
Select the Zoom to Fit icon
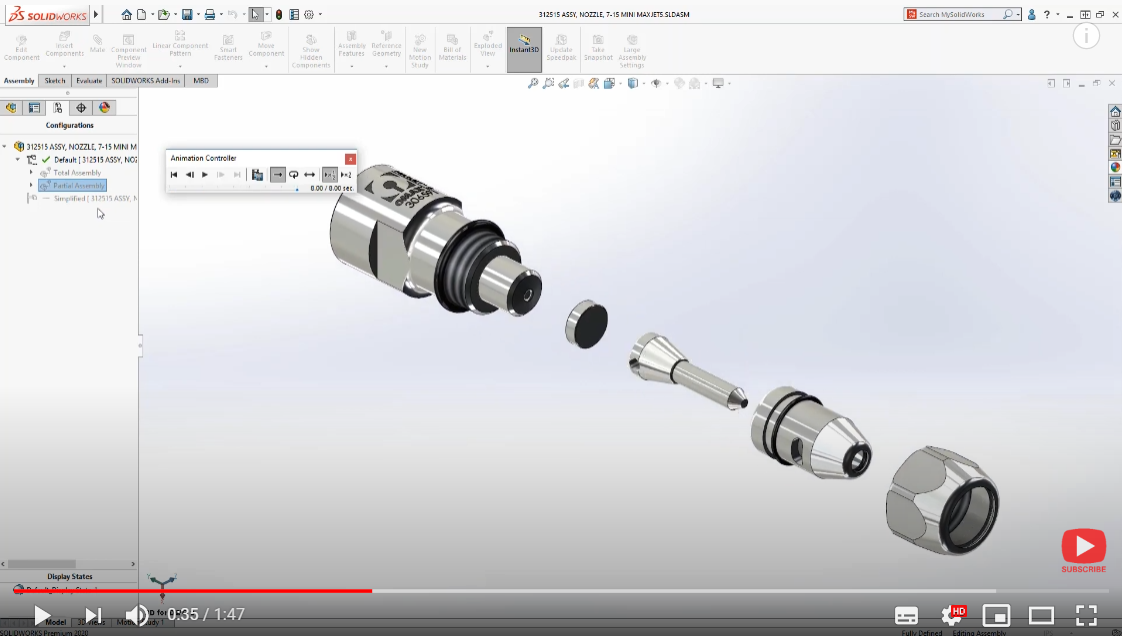coord(533,84)
